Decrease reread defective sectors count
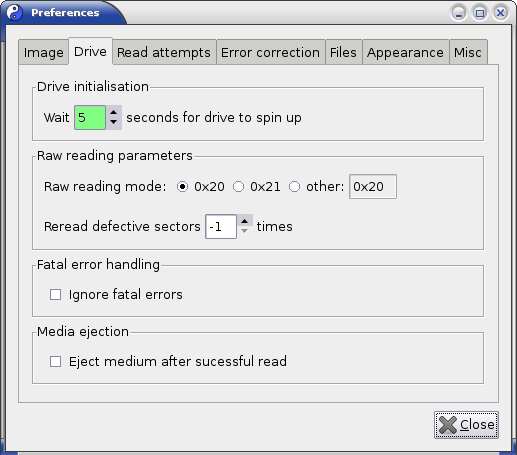The image size is (517, 455). tap(245, 231)
